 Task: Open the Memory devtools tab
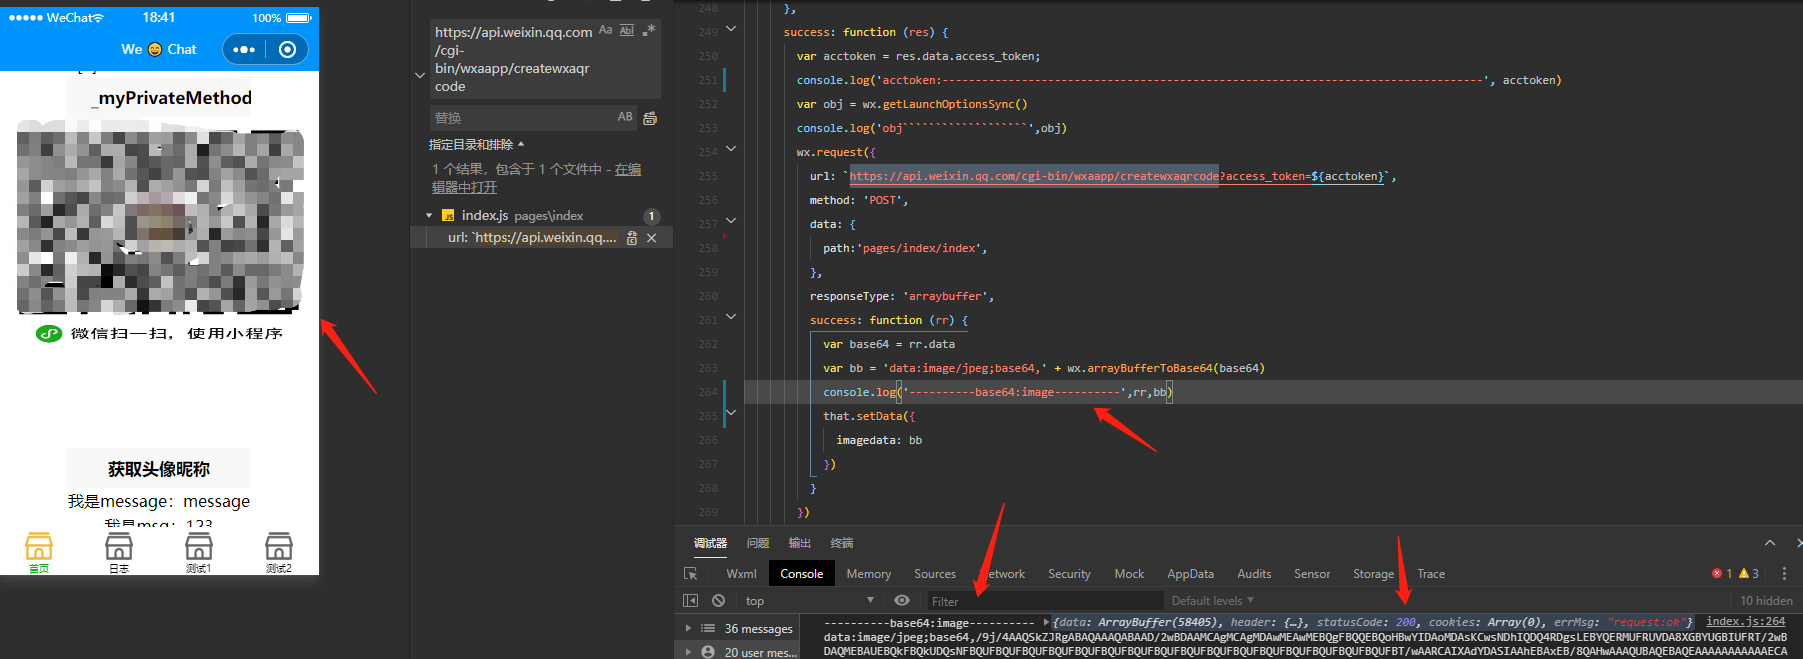(869, 574)
